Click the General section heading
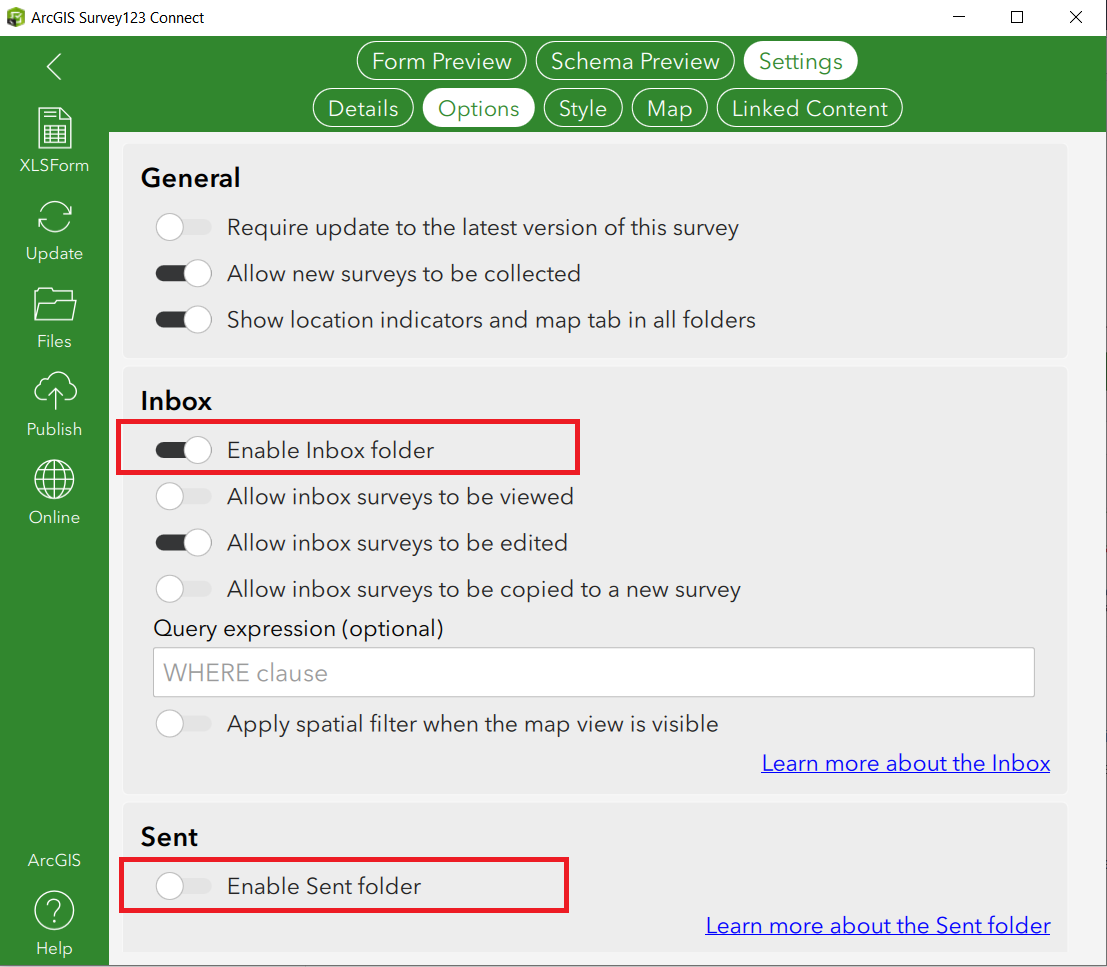This screenshot has width=1107, height=967. coord(191,178)
